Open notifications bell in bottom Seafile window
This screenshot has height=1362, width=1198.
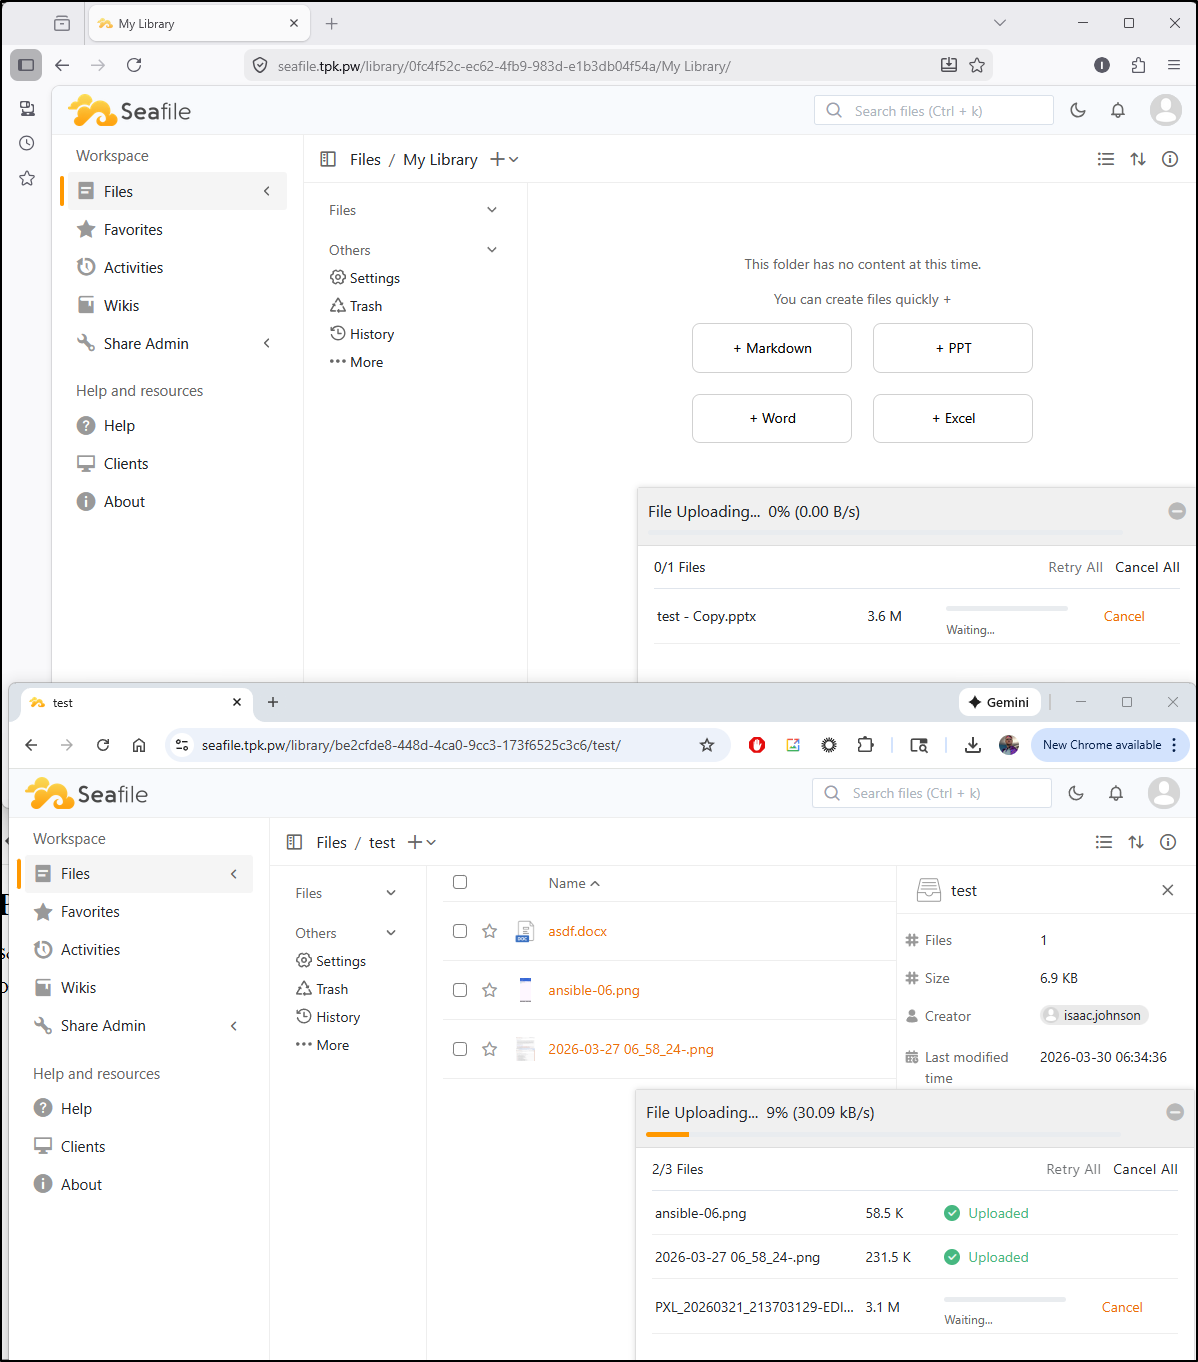(1116, 793)
